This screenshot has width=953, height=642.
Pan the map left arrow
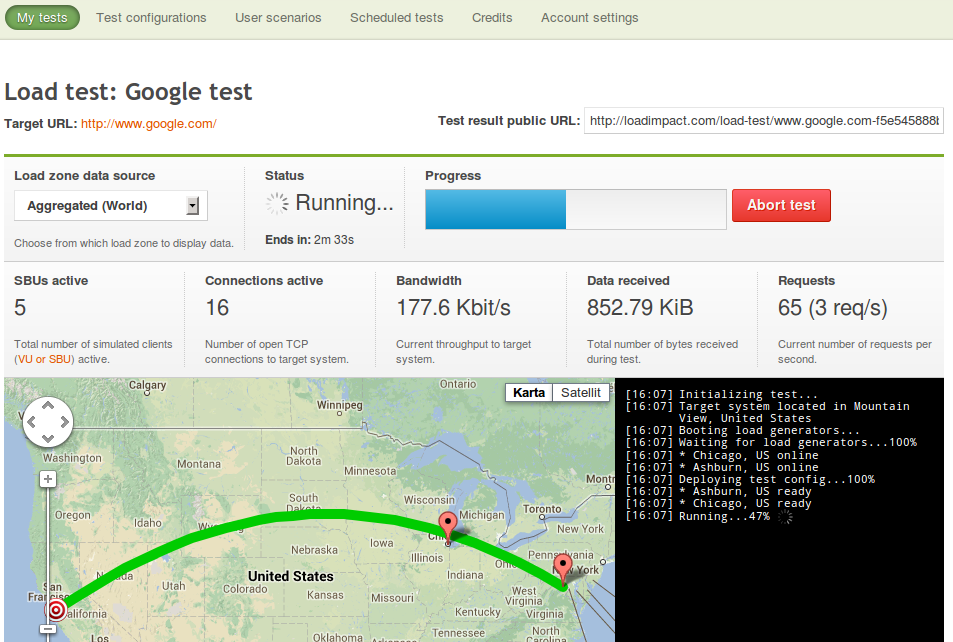click(x=31, y=422)
